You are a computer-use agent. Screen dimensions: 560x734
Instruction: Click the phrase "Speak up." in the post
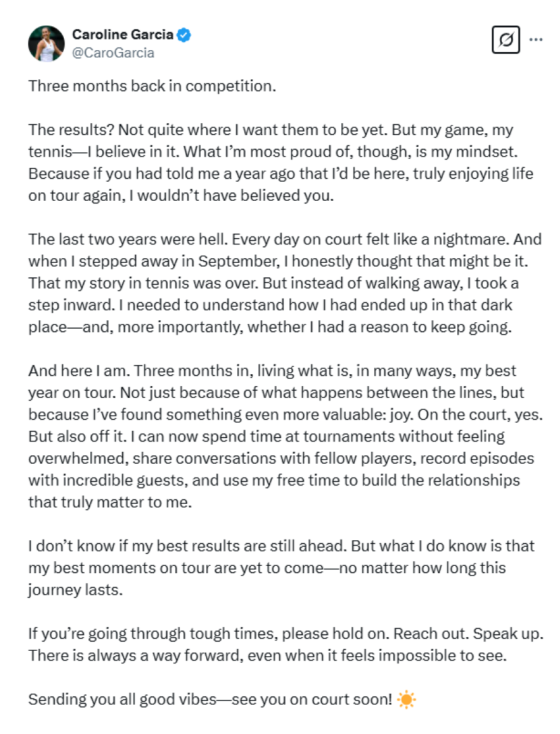(508, 634)
